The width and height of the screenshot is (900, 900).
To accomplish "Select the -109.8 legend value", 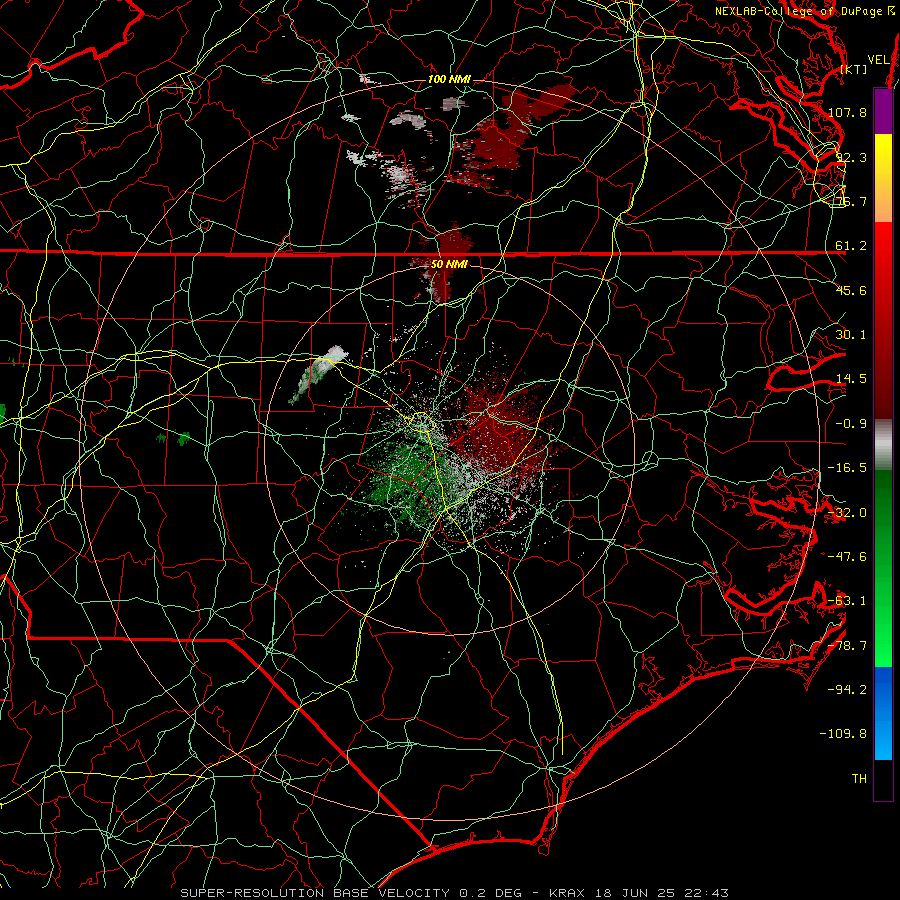I will pyautogui.click(x=844, y=734).
